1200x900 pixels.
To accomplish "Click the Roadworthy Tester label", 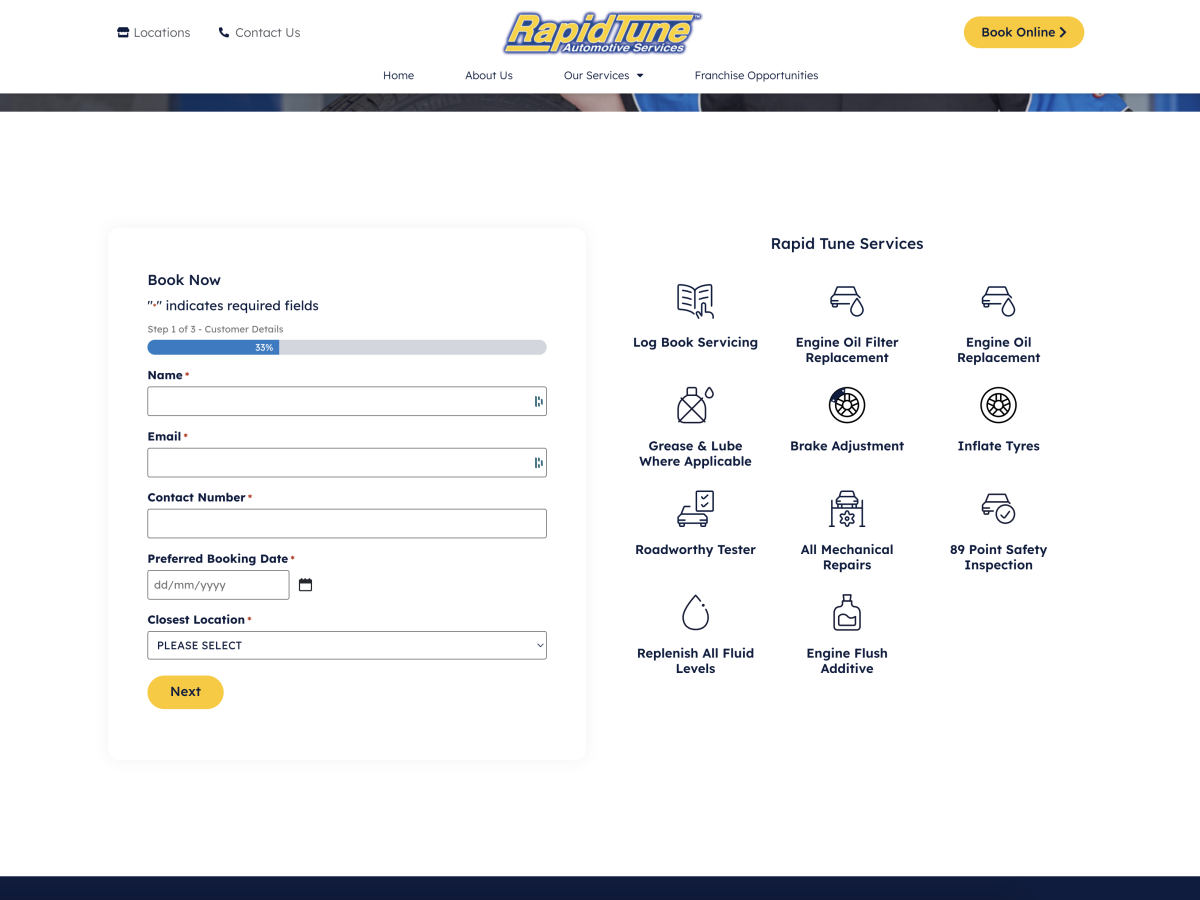I will pyautogui.click(x=695, y=550).
